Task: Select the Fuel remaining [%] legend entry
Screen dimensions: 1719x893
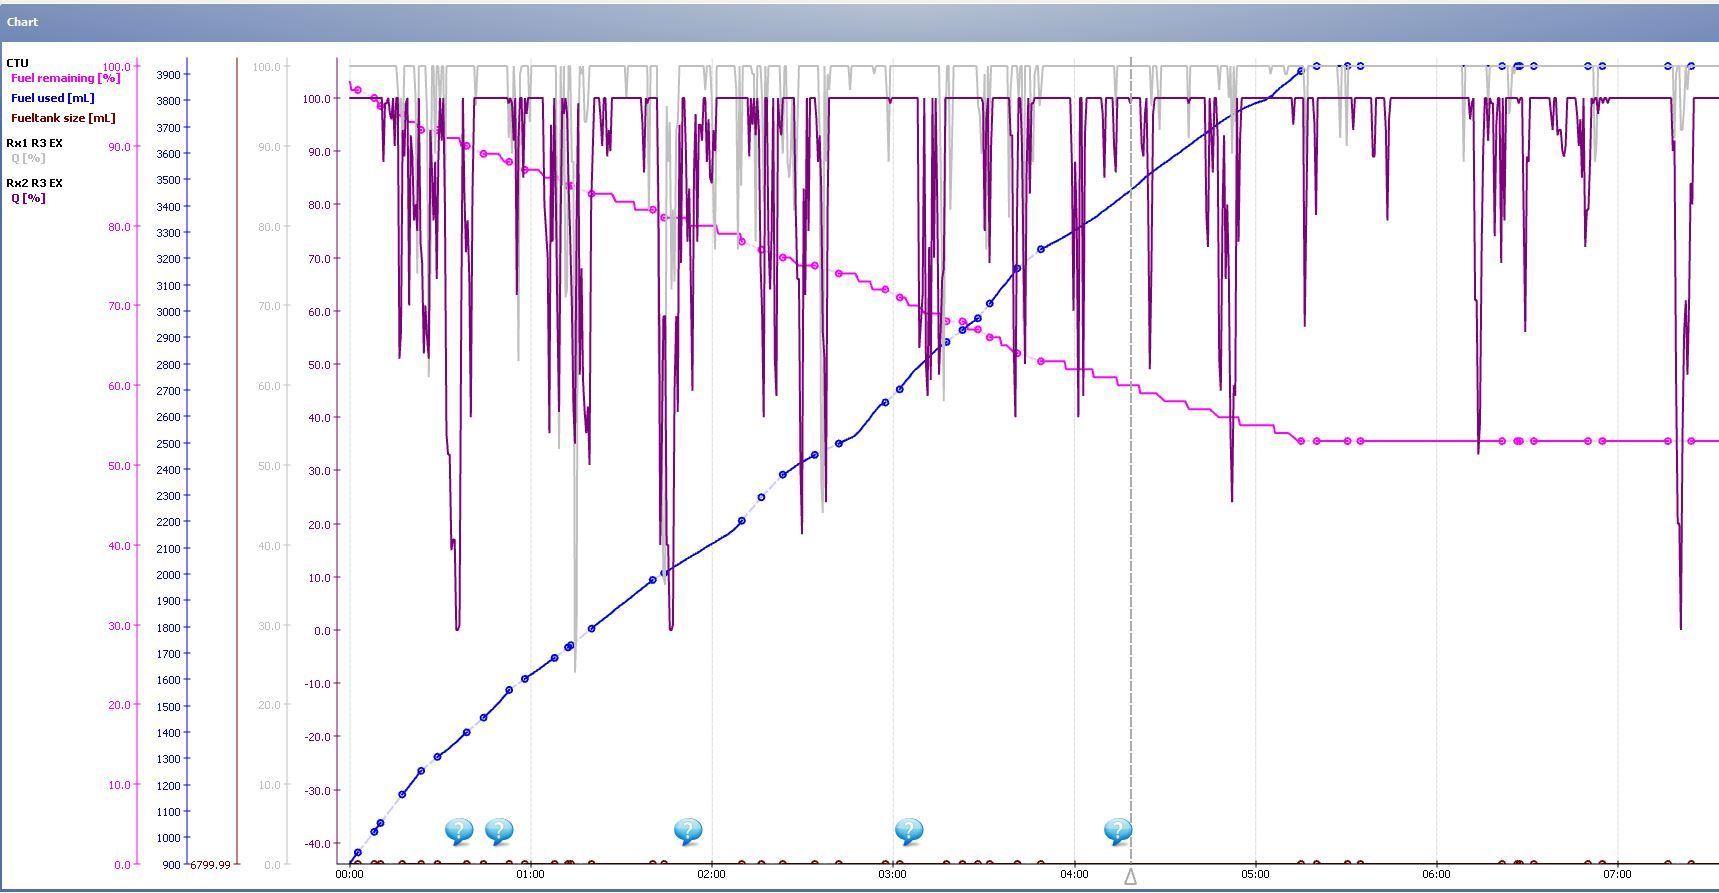Action: point(65,78)
